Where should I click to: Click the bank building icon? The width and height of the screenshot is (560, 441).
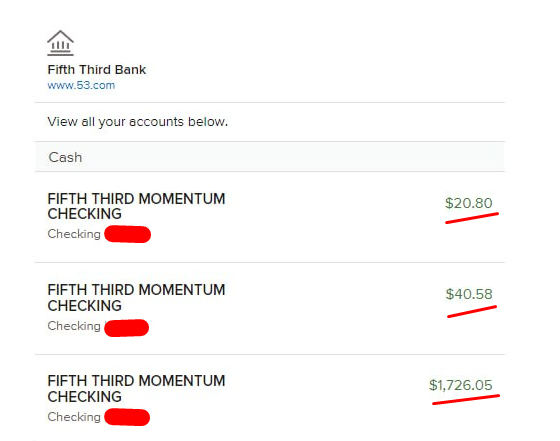60,43
